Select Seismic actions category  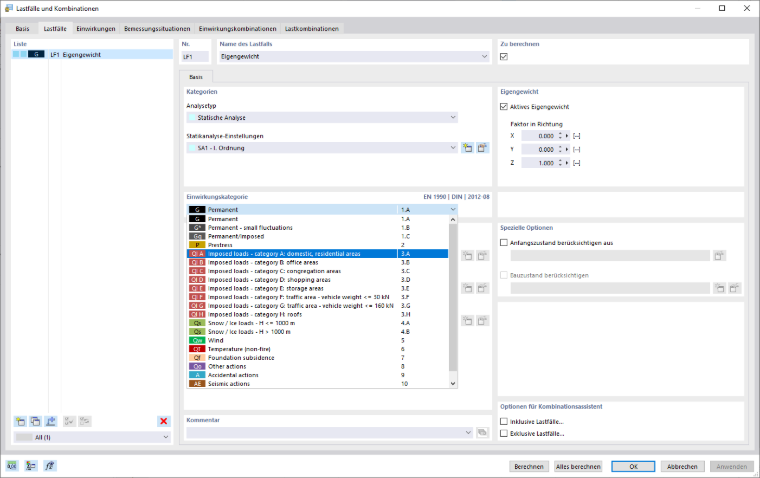click(317, 383)
